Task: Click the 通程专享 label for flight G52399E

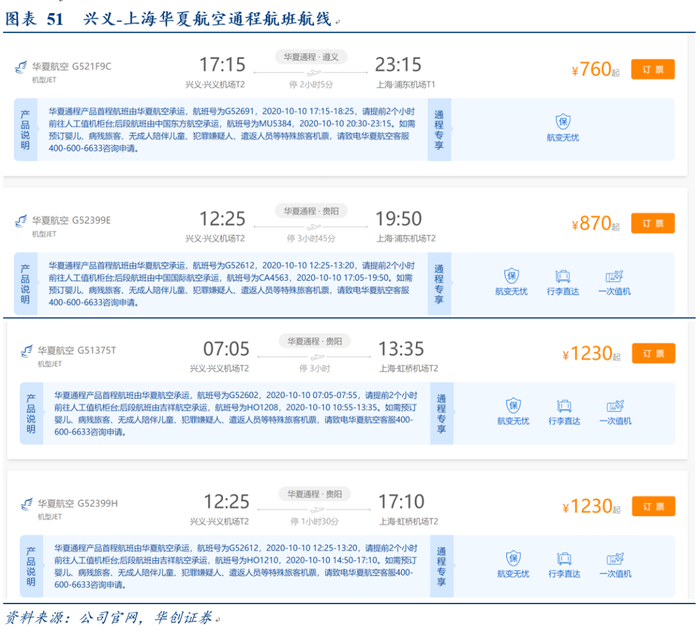Action: [x=439, y=284]
